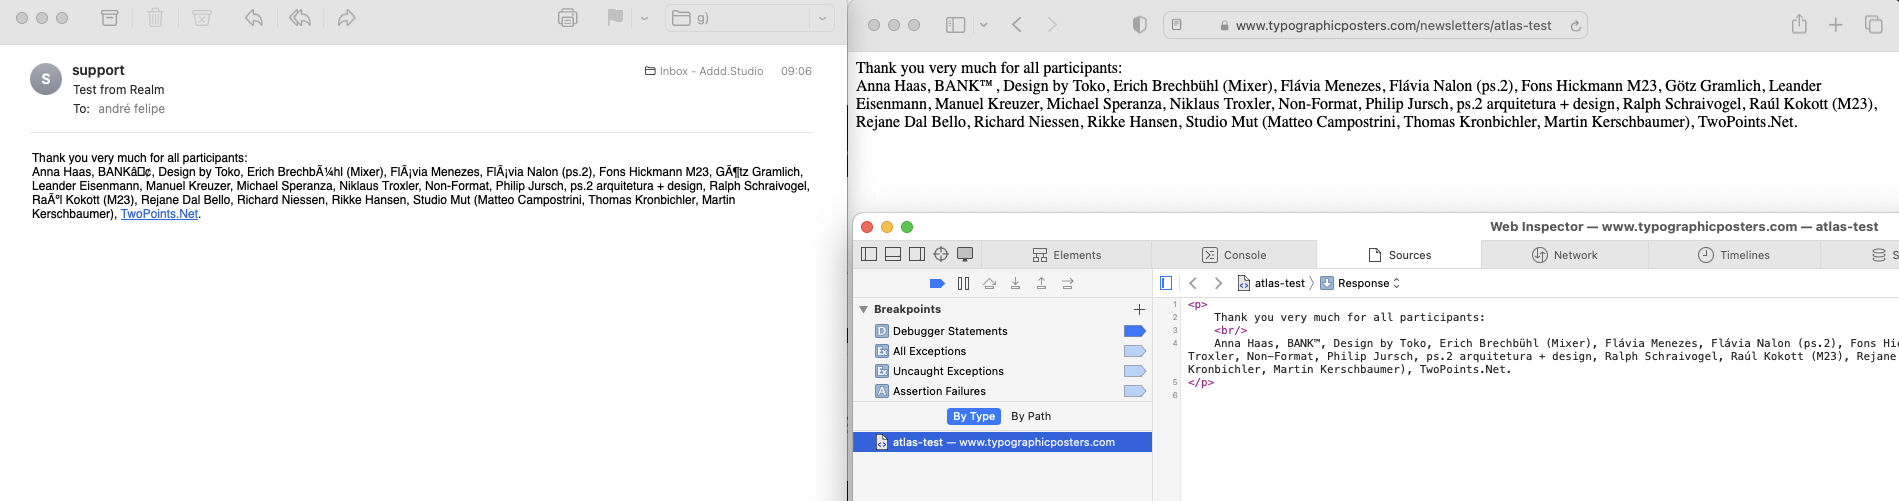Viewport: 1899px width, 501px height.
Task: Click Step Into debugger button
Action: 1015,284
